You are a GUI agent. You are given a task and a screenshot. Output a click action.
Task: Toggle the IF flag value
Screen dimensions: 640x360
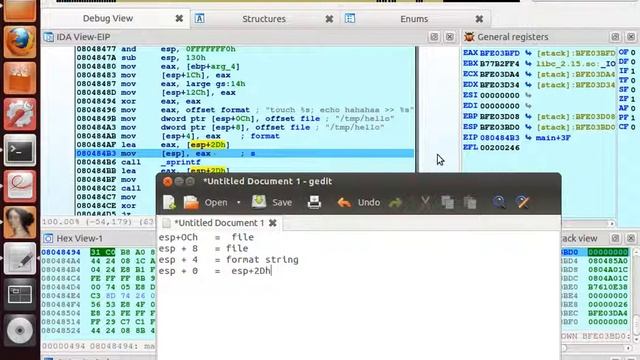pyautogui.click(x=633, y=71)
